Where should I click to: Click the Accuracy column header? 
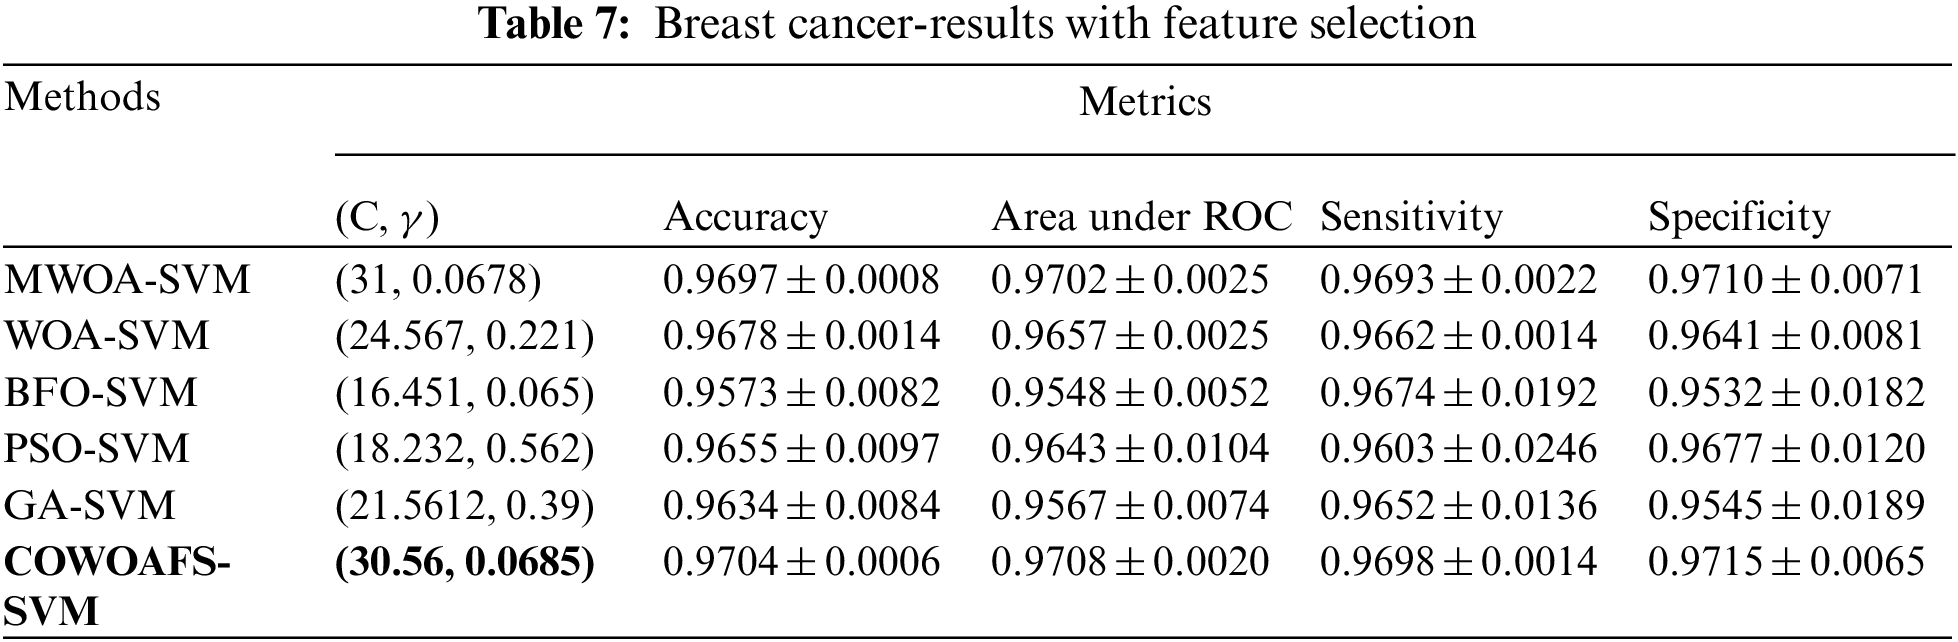[745, 218]
